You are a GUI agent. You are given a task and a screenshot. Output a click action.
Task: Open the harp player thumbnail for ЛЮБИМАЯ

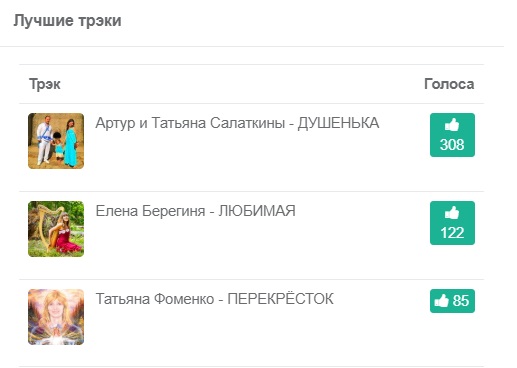56,229
